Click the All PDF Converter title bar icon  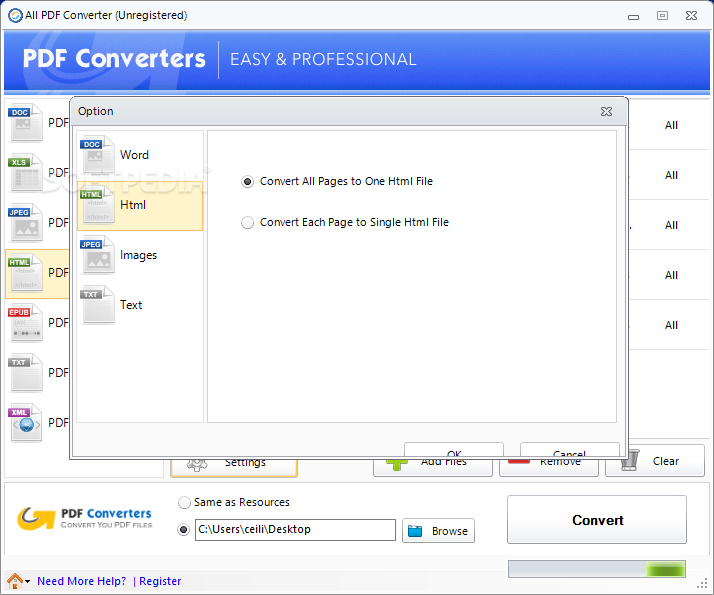(x=15, y=15)
